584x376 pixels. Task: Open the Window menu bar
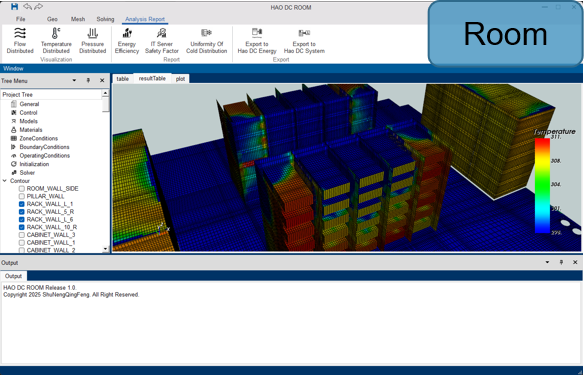click(x=13, y=68)
